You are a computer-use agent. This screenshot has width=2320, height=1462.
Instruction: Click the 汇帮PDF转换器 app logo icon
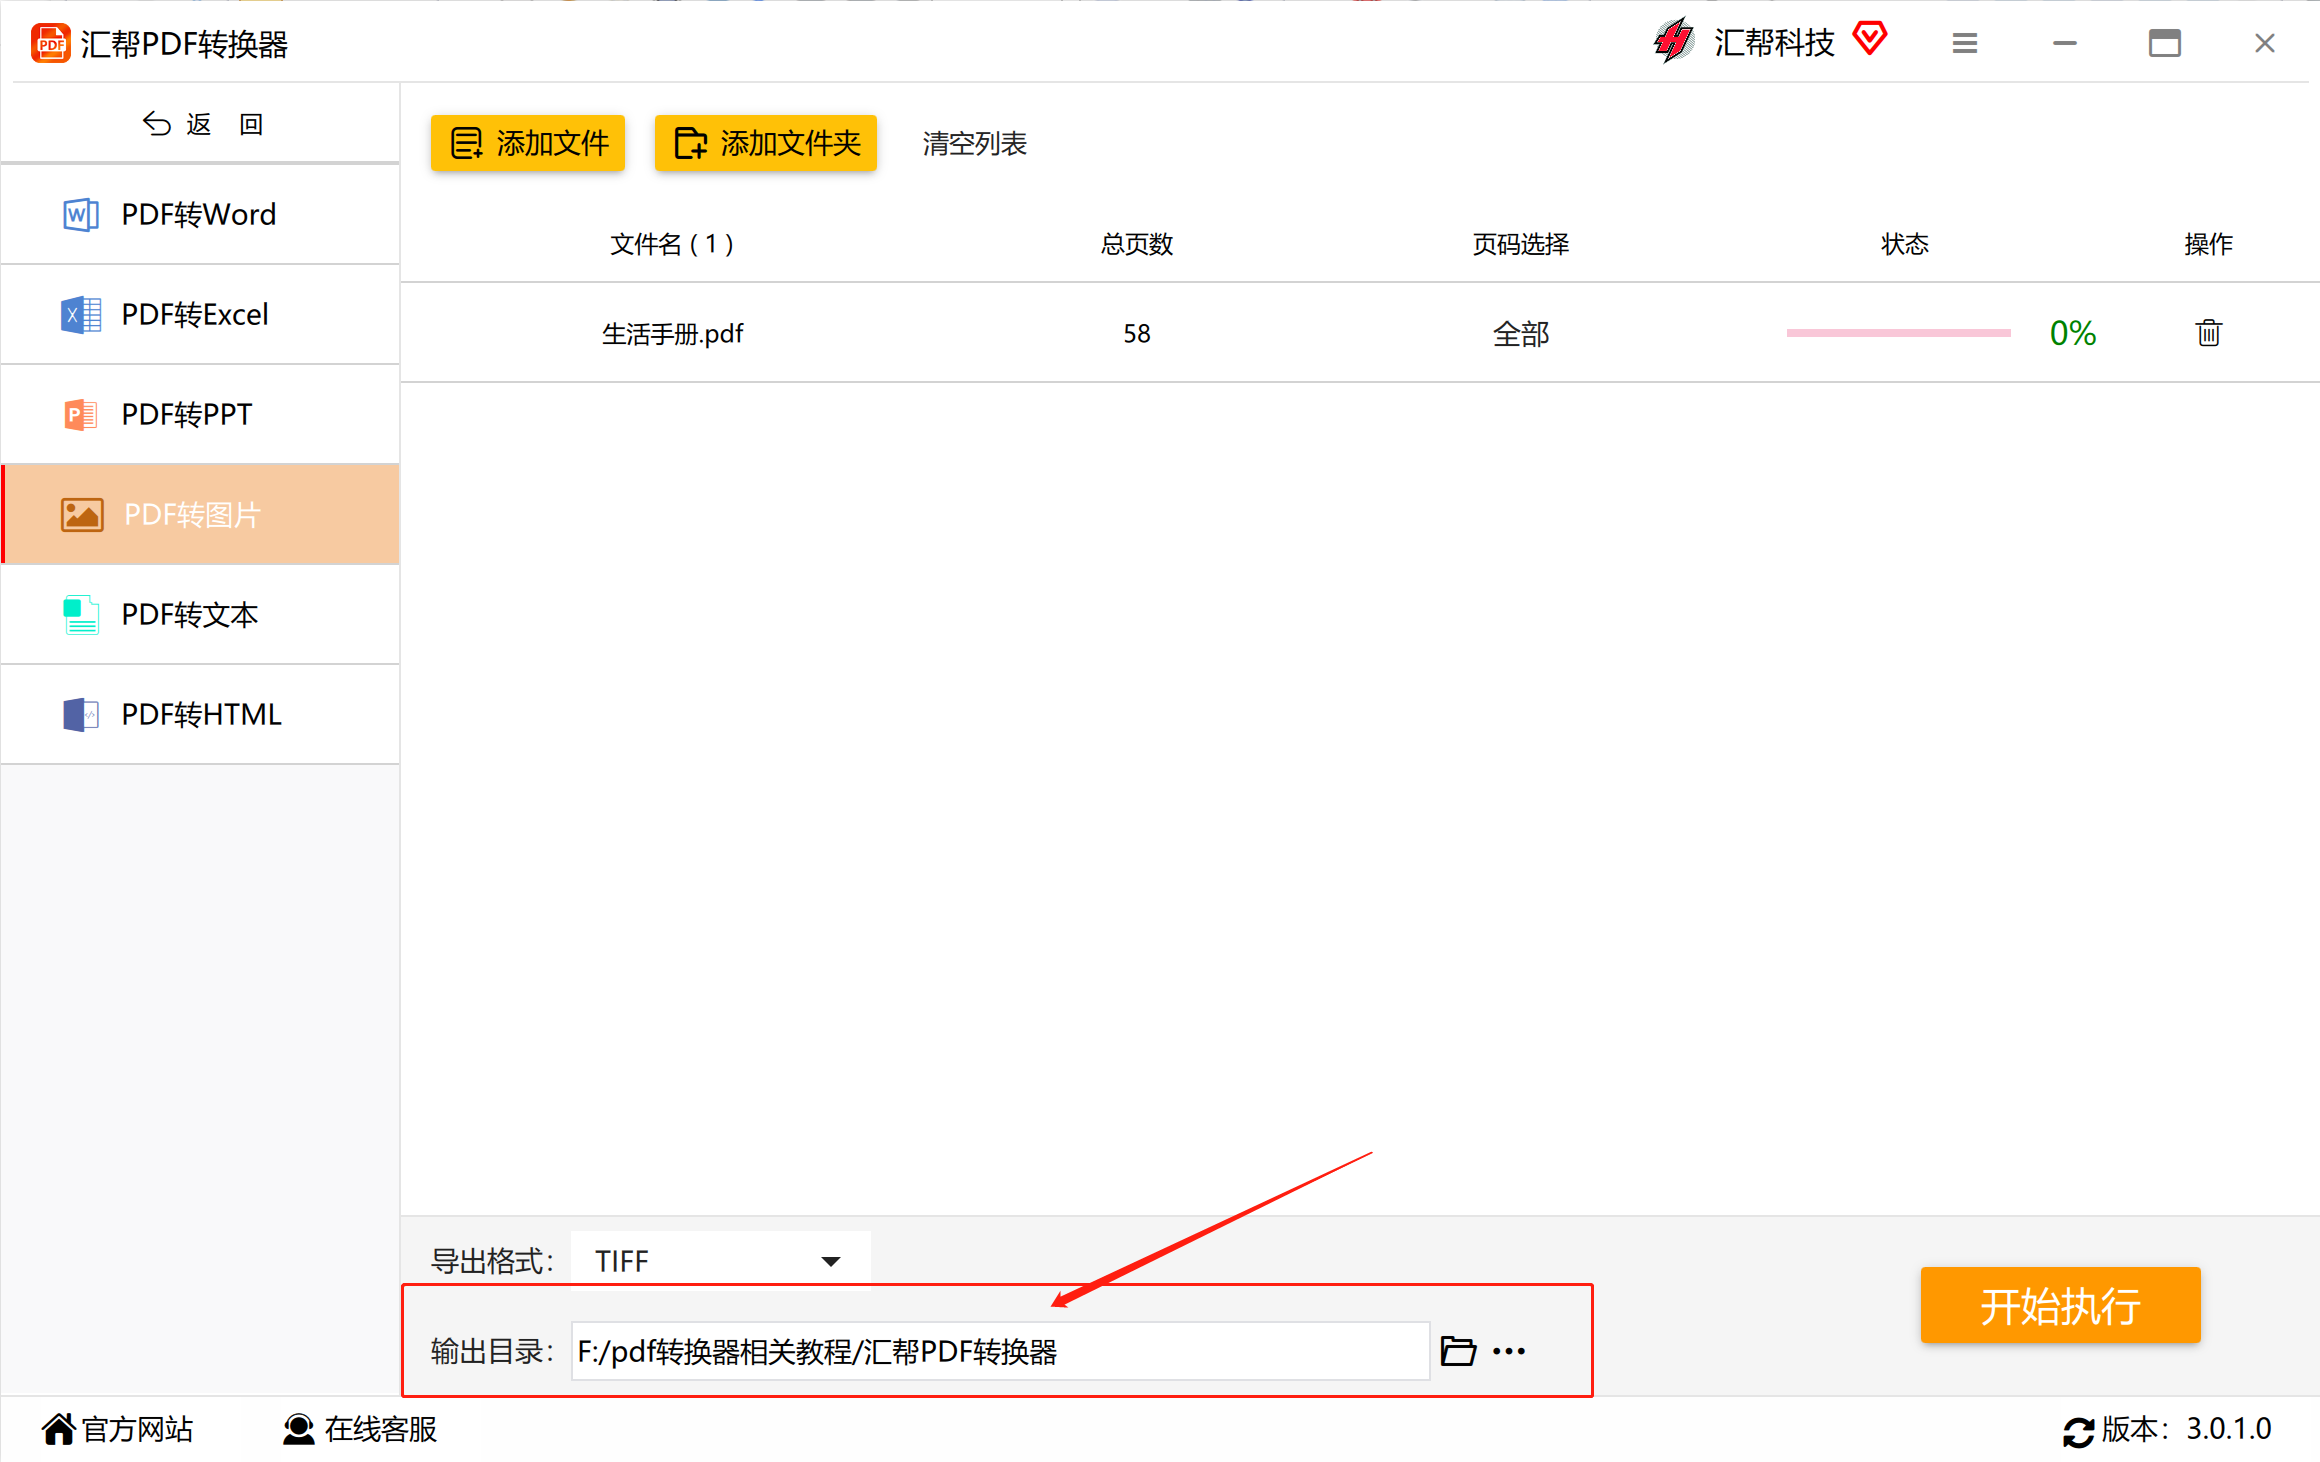[50, 44]
